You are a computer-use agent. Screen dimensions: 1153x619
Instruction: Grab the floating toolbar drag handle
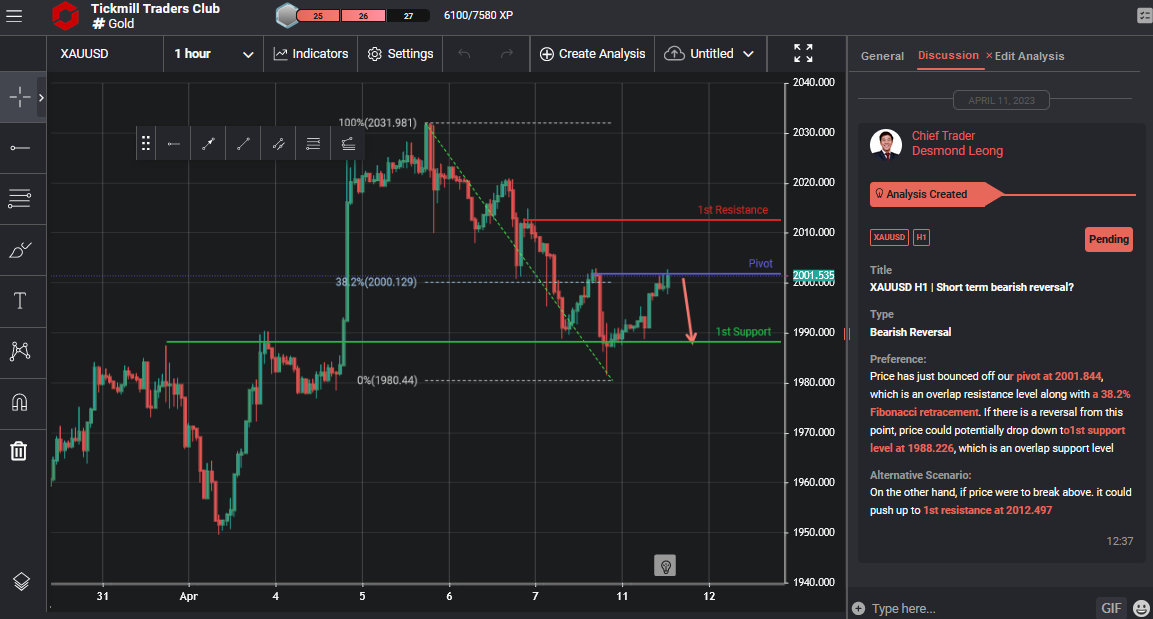(x=146, y=143)
